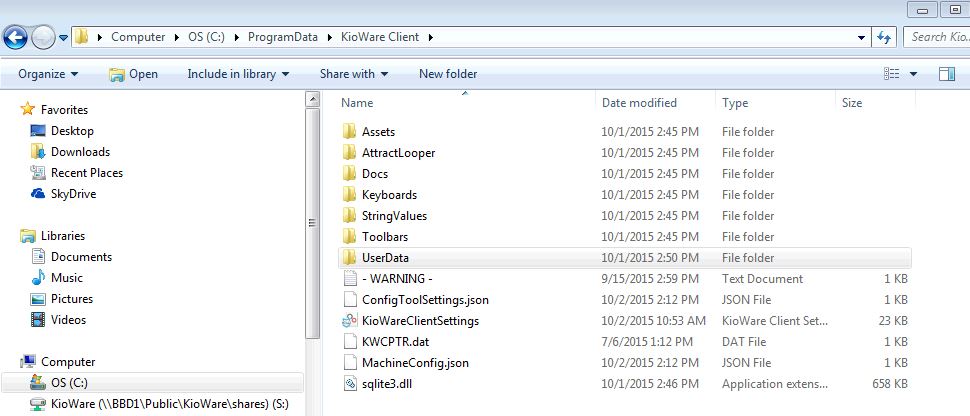Click the UserData folder name
Screen dimensions: 970x416
point(385,258)
